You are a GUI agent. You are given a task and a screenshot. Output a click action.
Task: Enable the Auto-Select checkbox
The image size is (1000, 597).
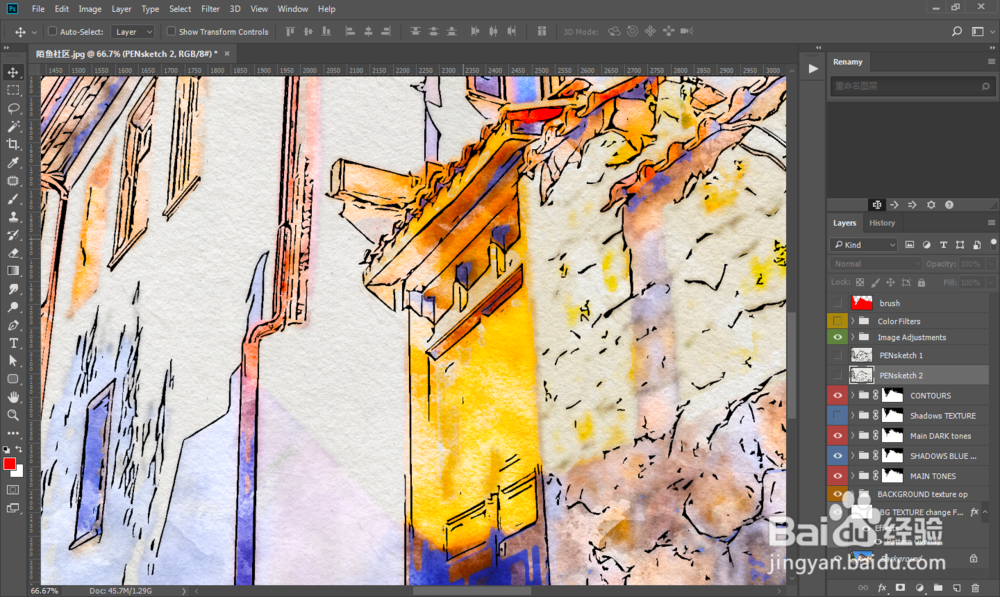[52, 31]
